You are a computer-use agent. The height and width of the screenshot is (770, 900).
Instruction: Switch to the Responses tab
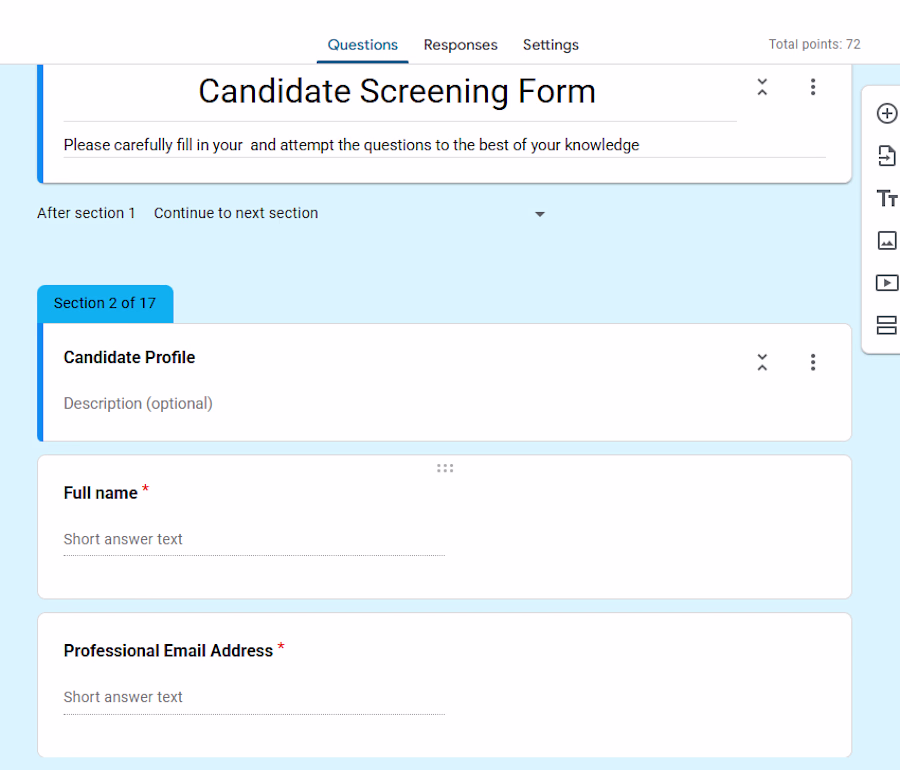tap(460, 45)
